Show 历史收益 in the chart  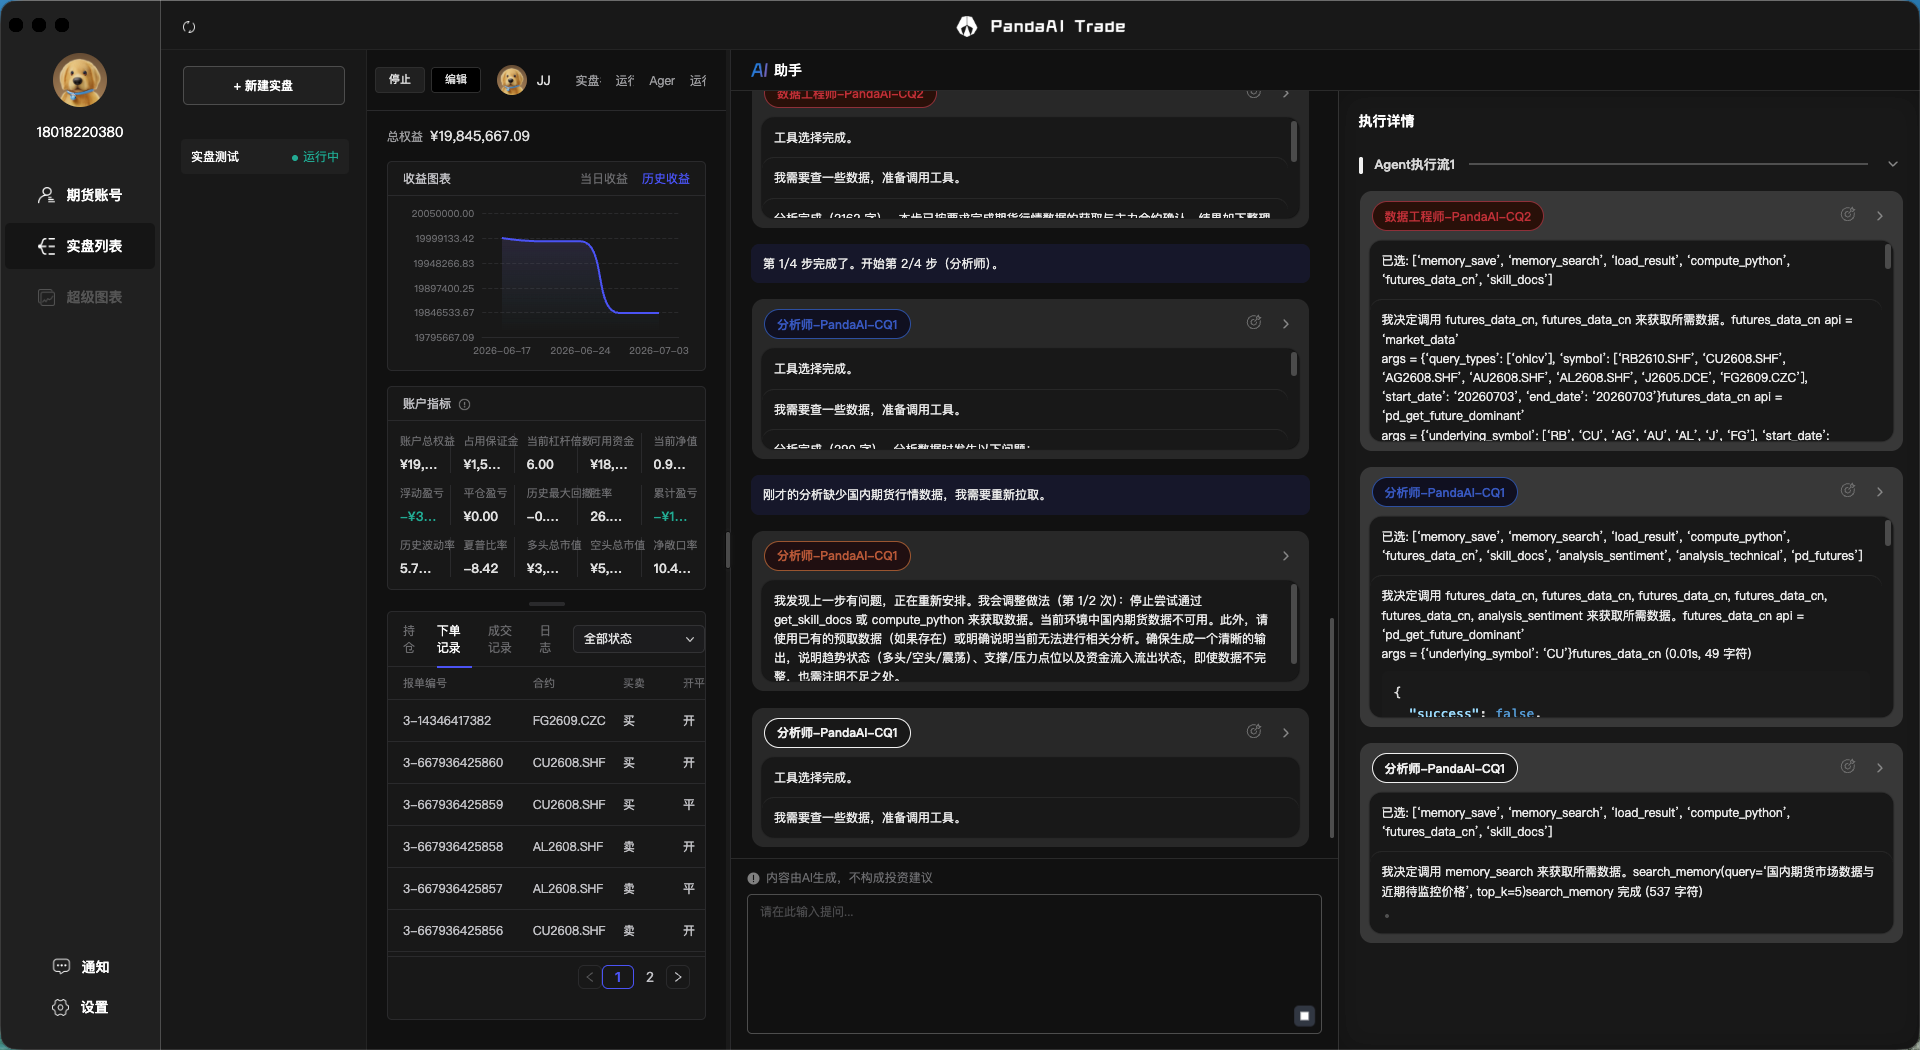point(666,179)
